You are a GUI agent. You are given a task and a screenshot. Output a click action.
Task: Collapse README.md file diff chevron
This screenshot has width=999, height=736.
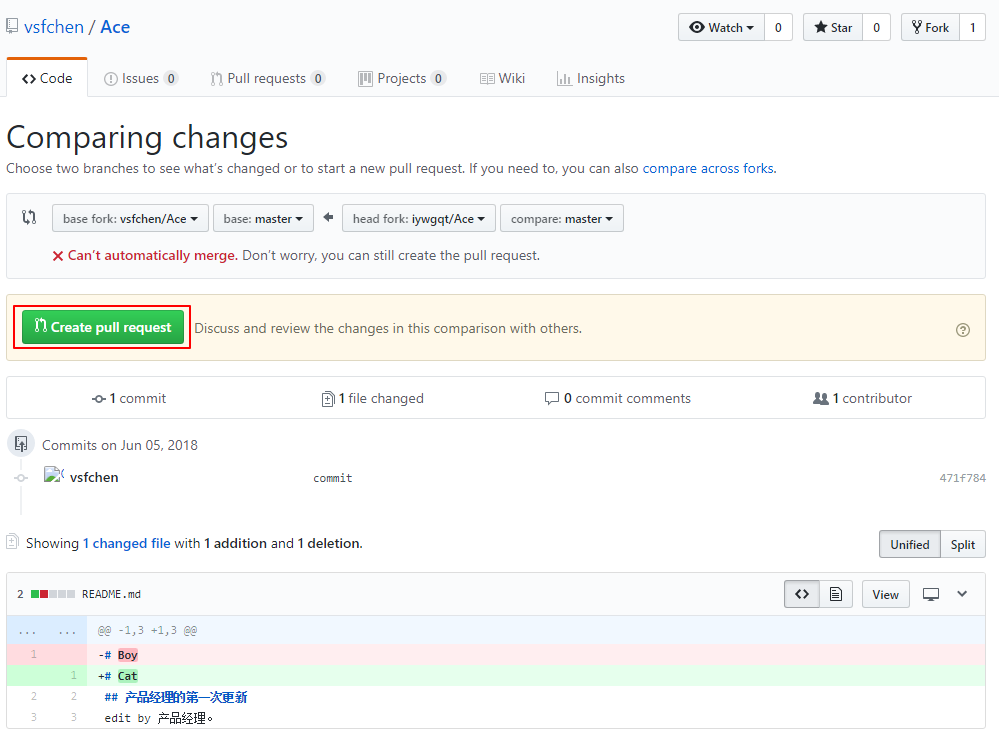(x=962, y=594)
